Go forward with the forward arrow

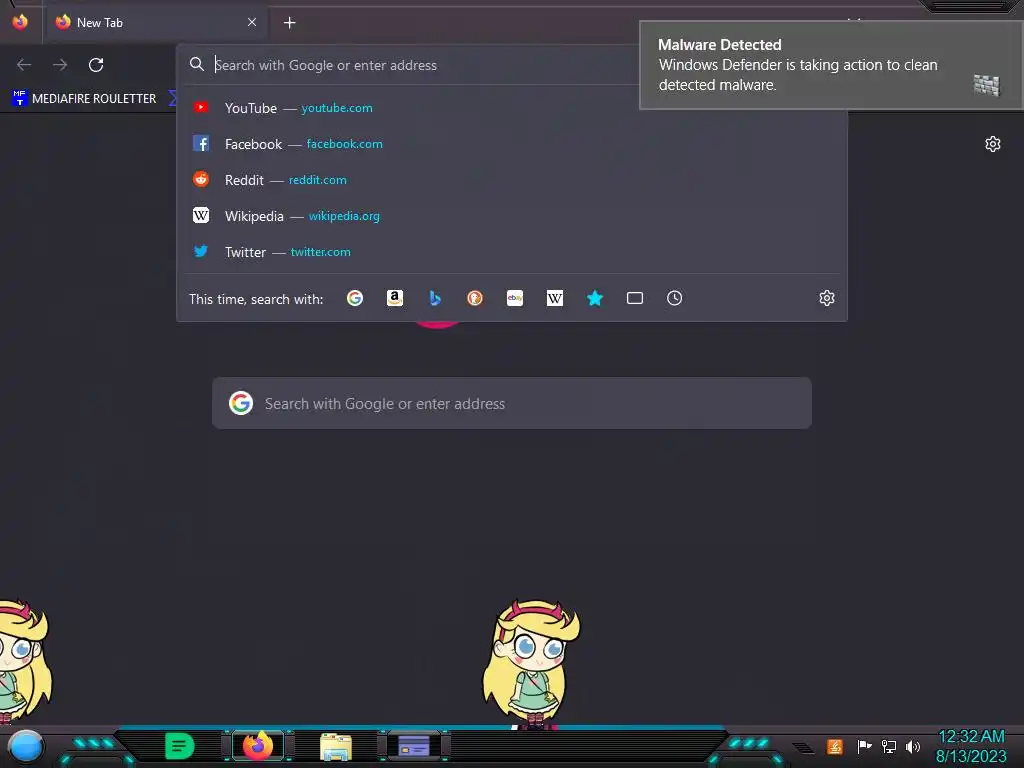pyautogui.click(x=60, y=65)
